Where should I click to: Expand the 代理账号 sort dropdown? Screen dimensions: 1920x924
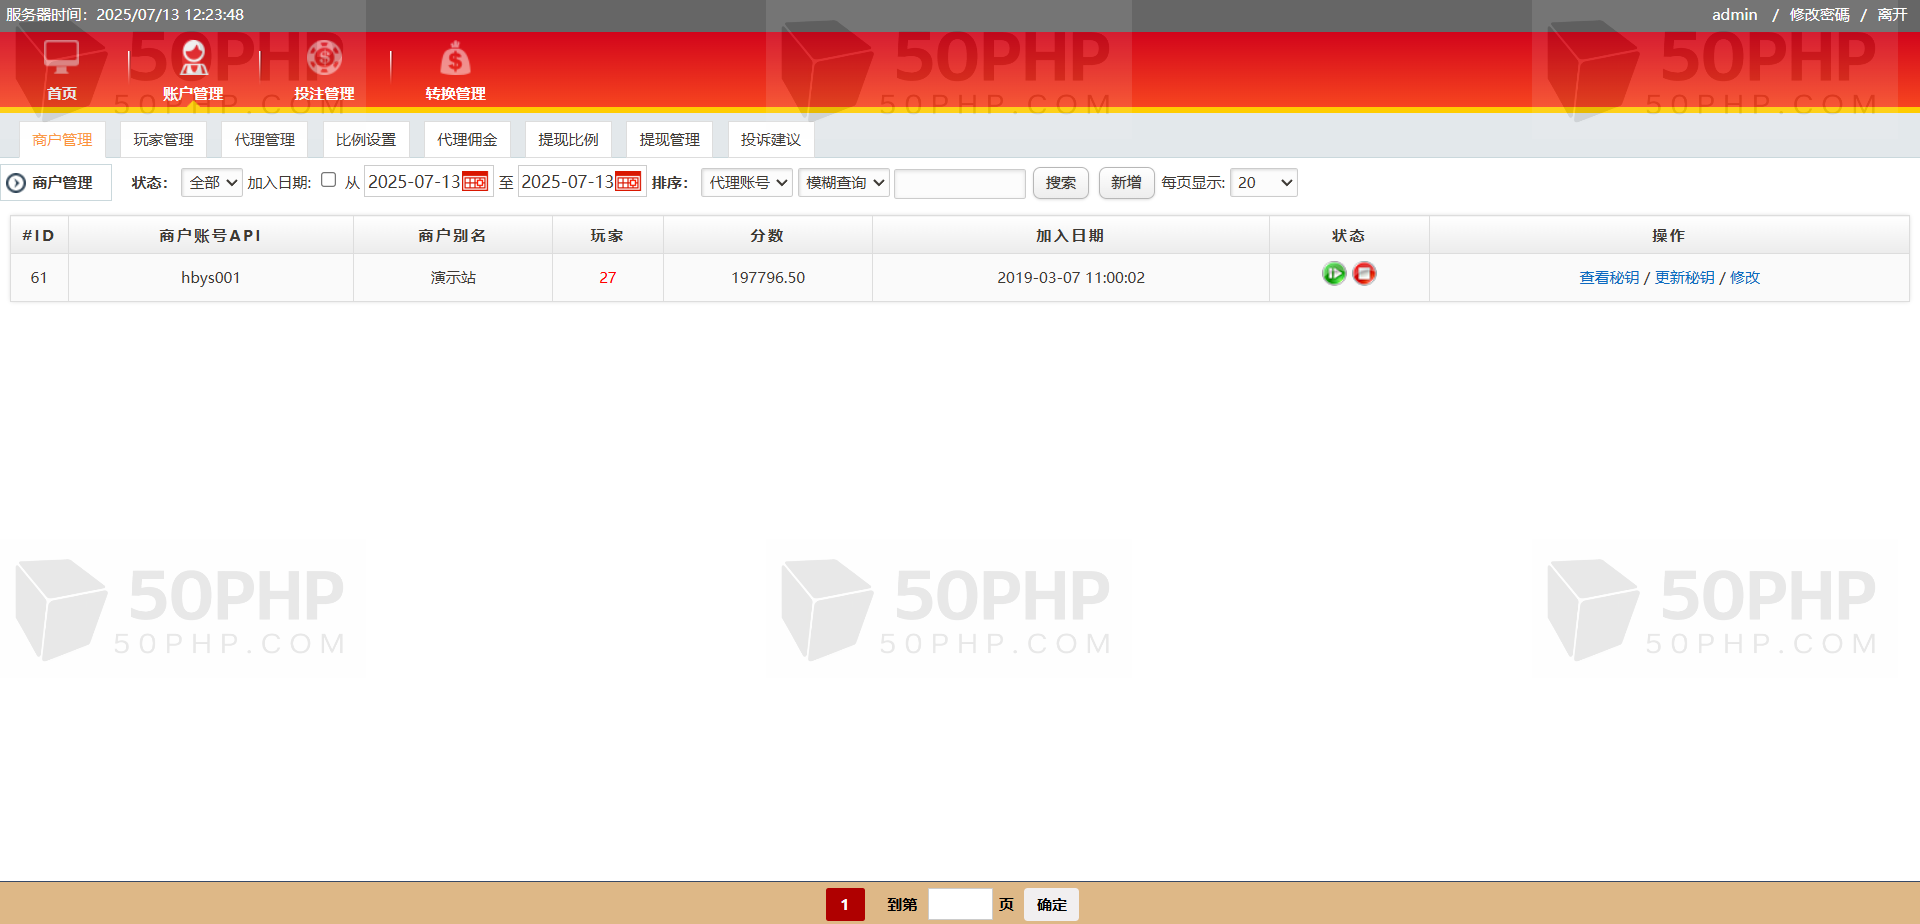click(747, 182)
